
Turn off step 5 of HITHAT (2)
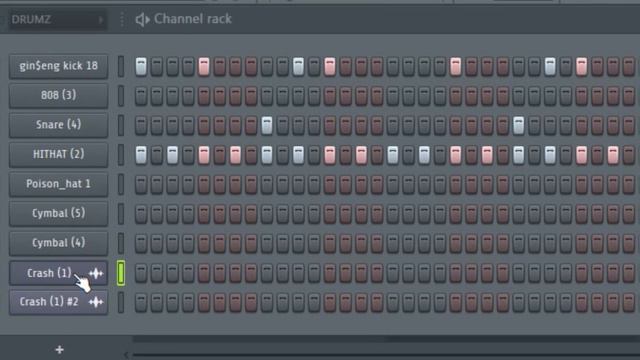tap(204, 155)
